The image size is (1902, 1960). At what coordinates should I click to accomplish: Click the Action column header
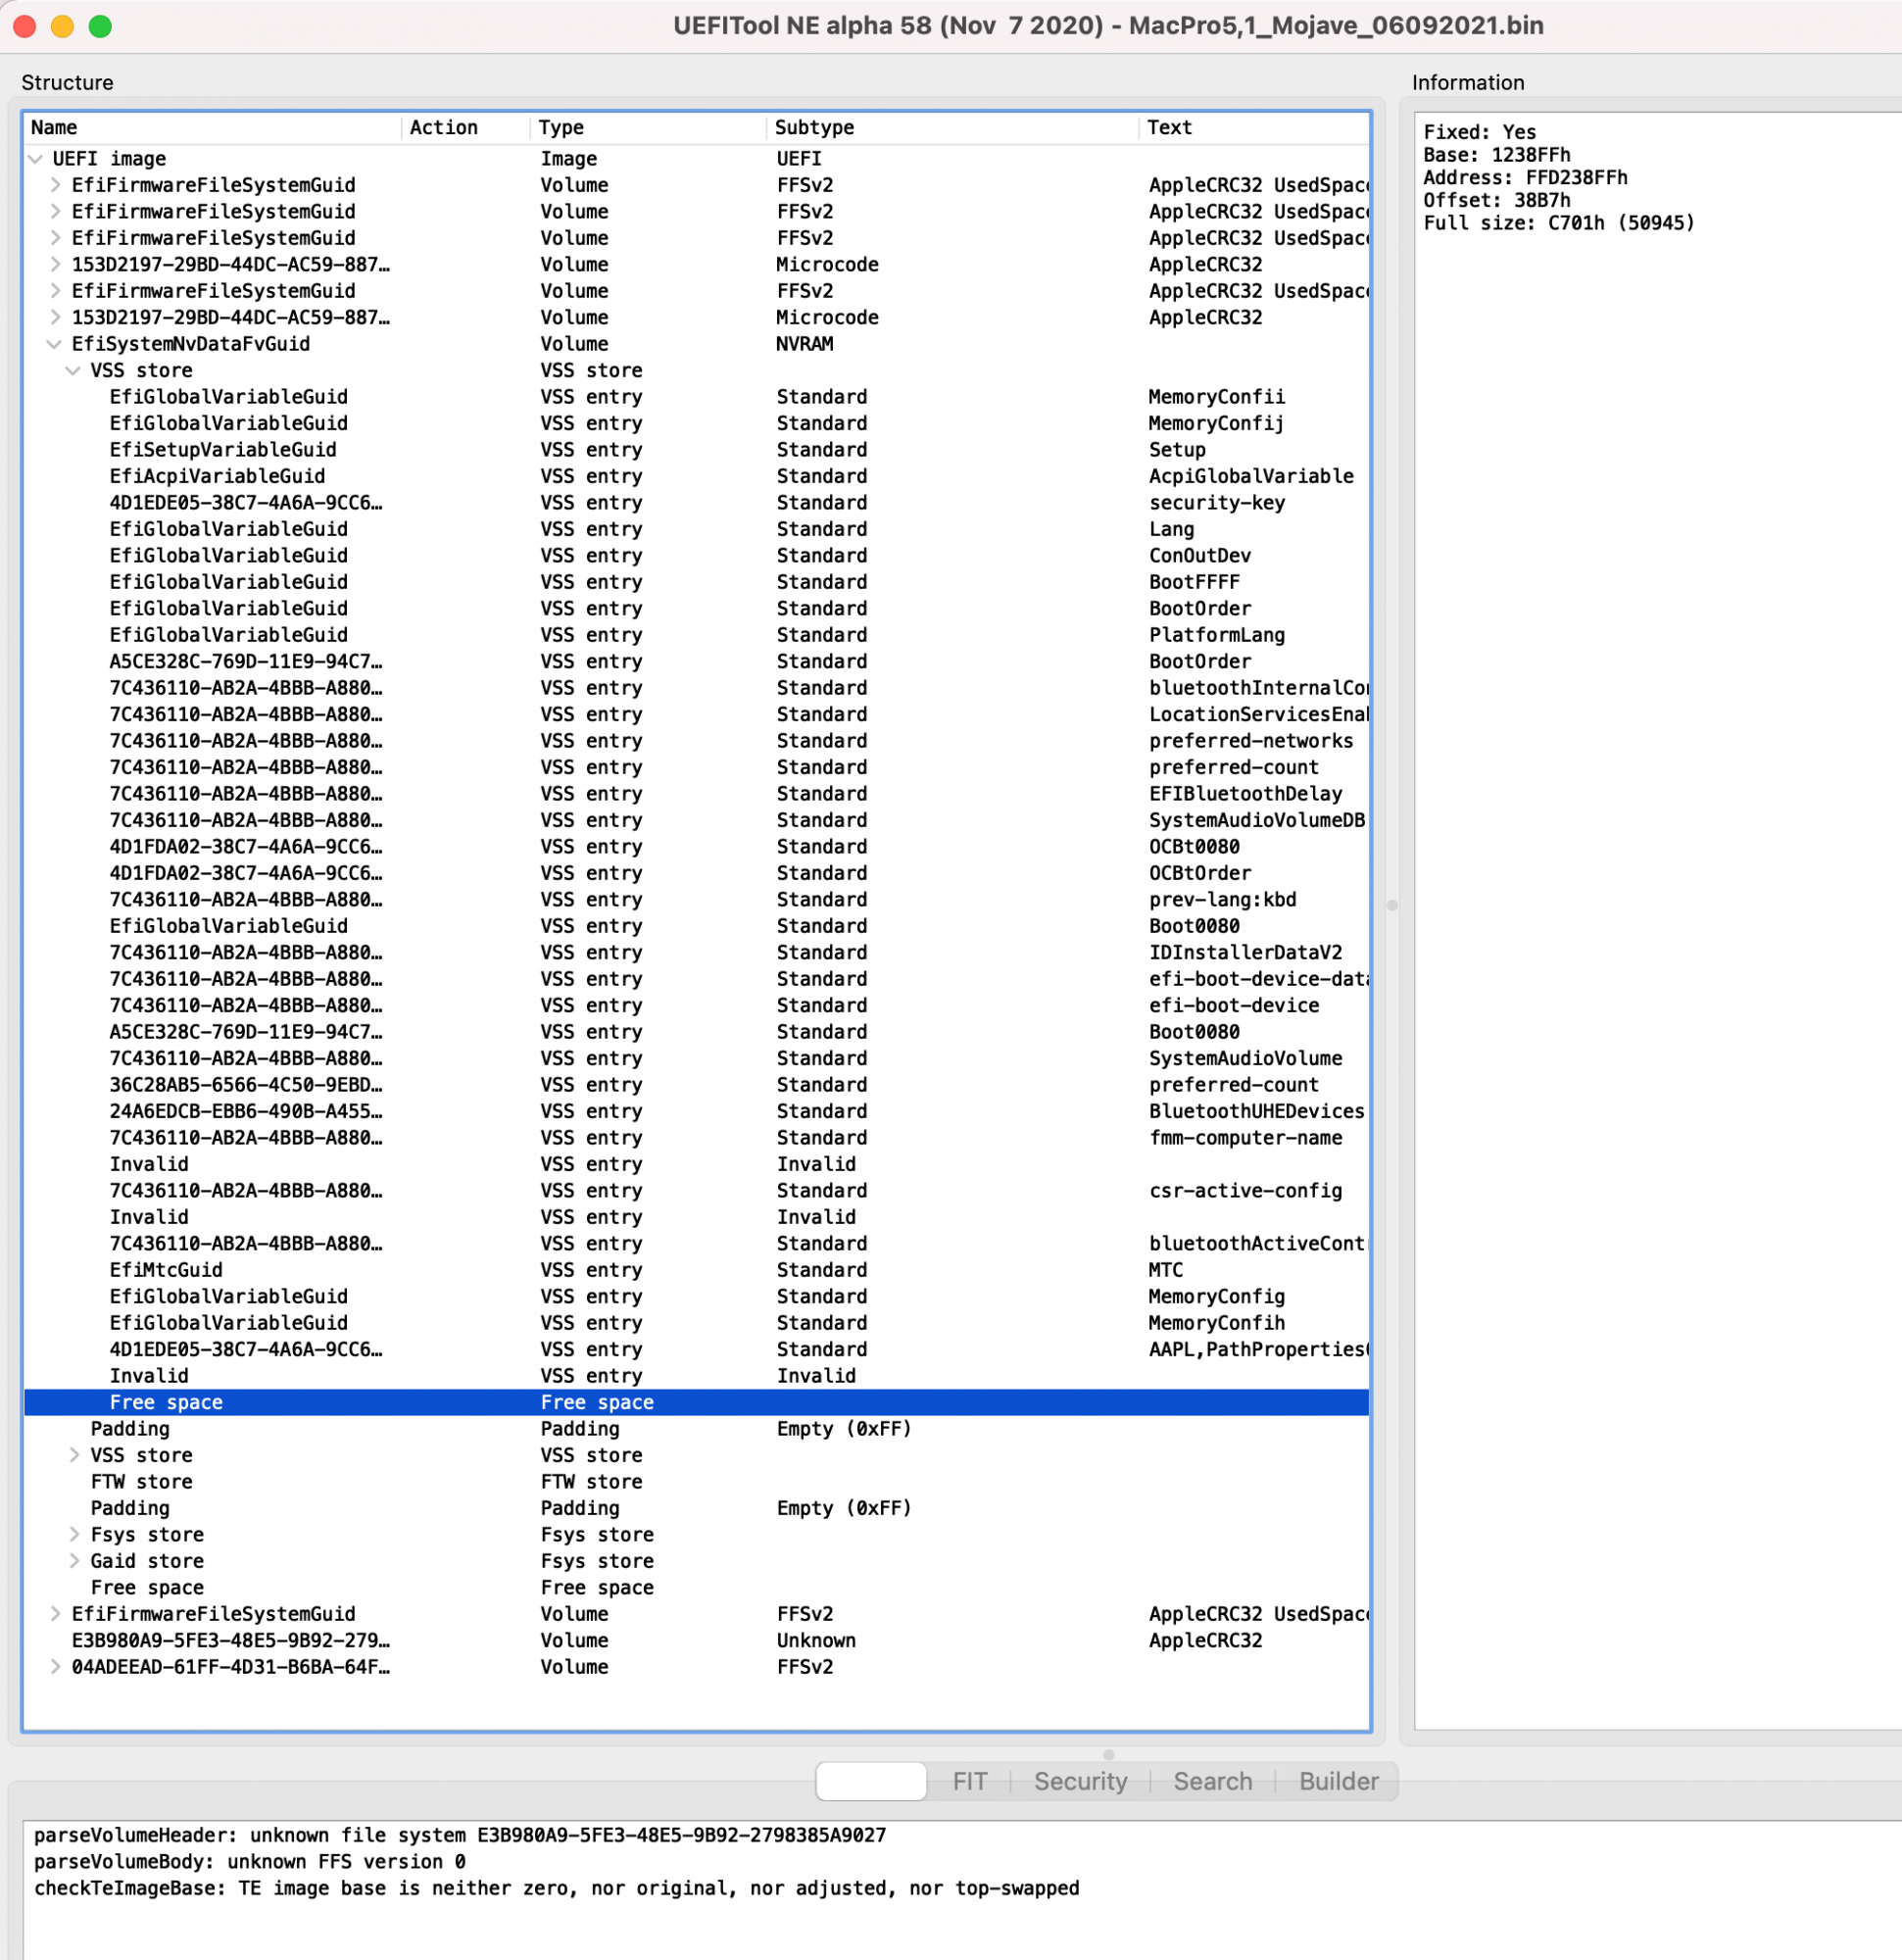pos(444,128)
